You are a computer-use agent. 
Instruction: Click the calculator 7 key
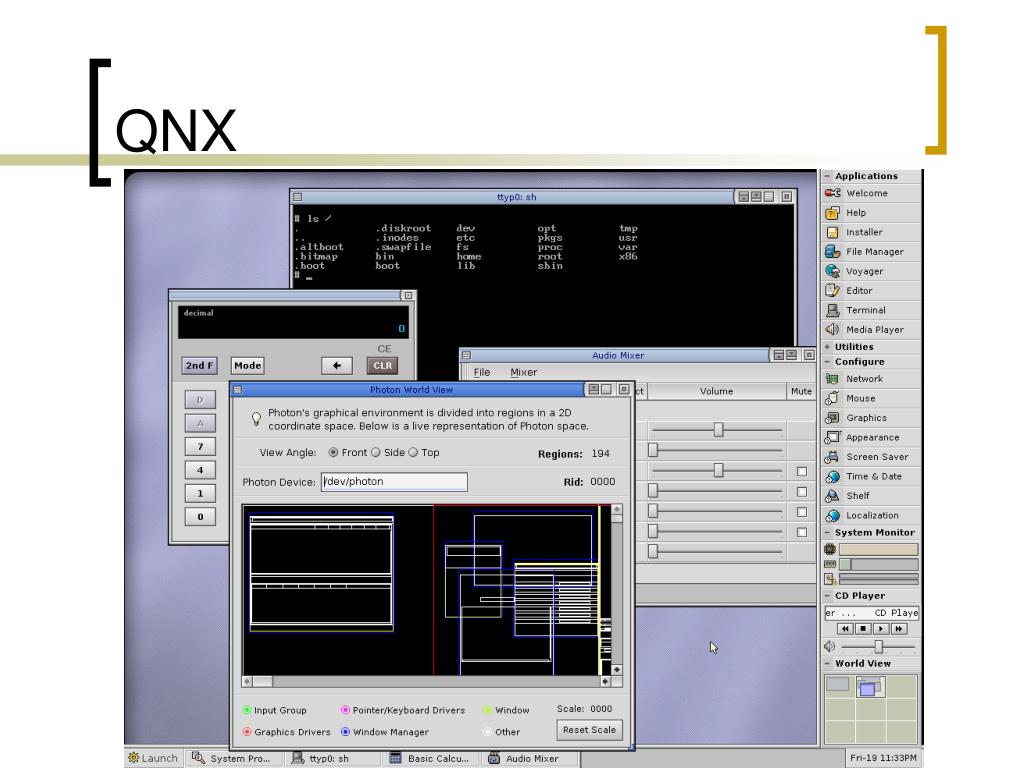[200, 447]
